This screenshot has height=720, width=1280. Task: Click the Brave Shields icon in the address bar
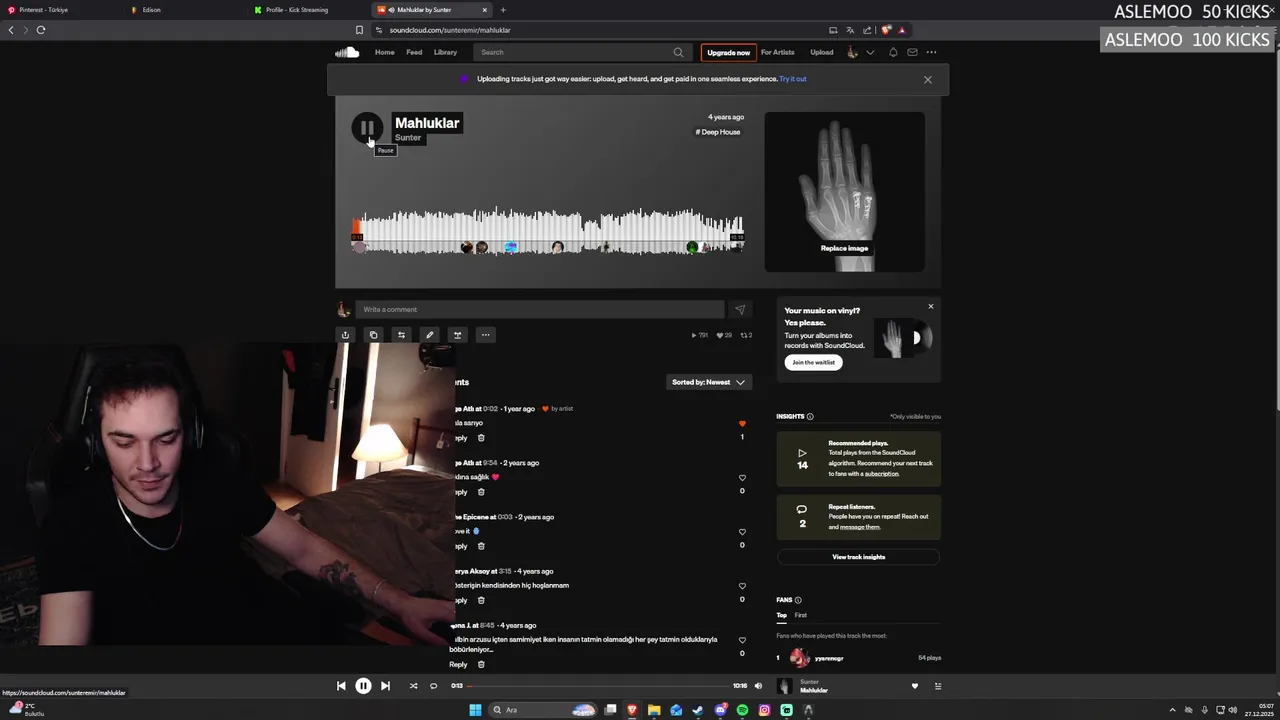pyautogui.click(x=886, y=30)
